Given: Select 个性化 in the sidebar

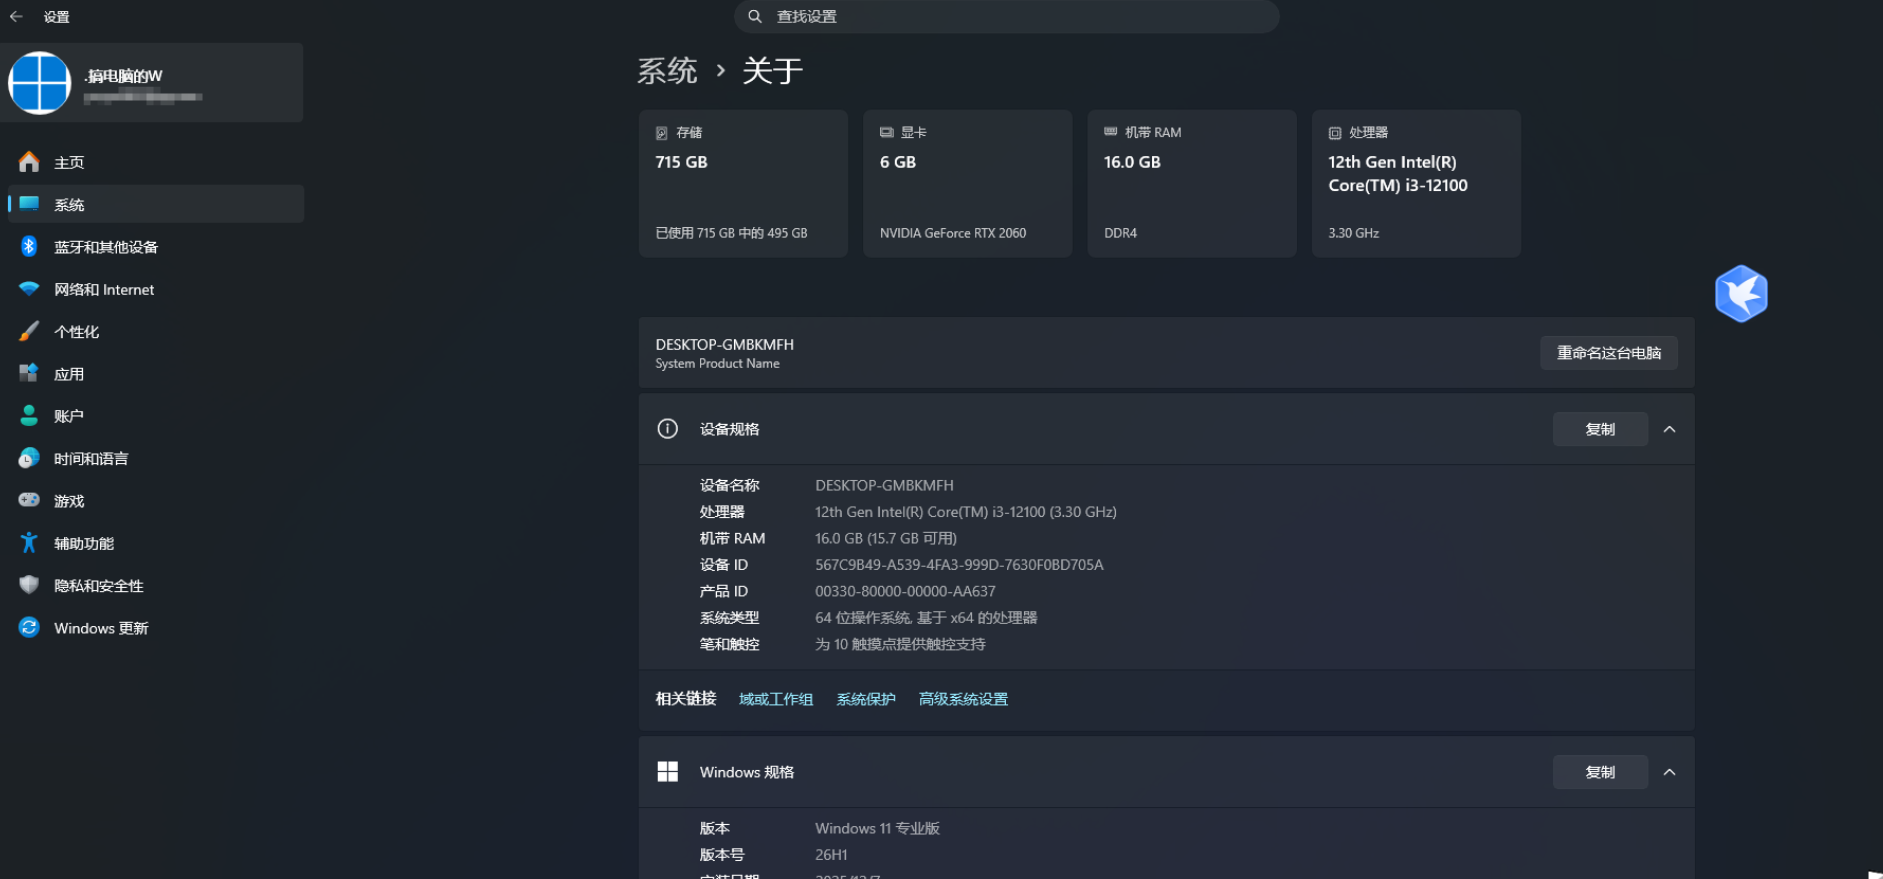Looking at the screenshot, I should [156, 331].
